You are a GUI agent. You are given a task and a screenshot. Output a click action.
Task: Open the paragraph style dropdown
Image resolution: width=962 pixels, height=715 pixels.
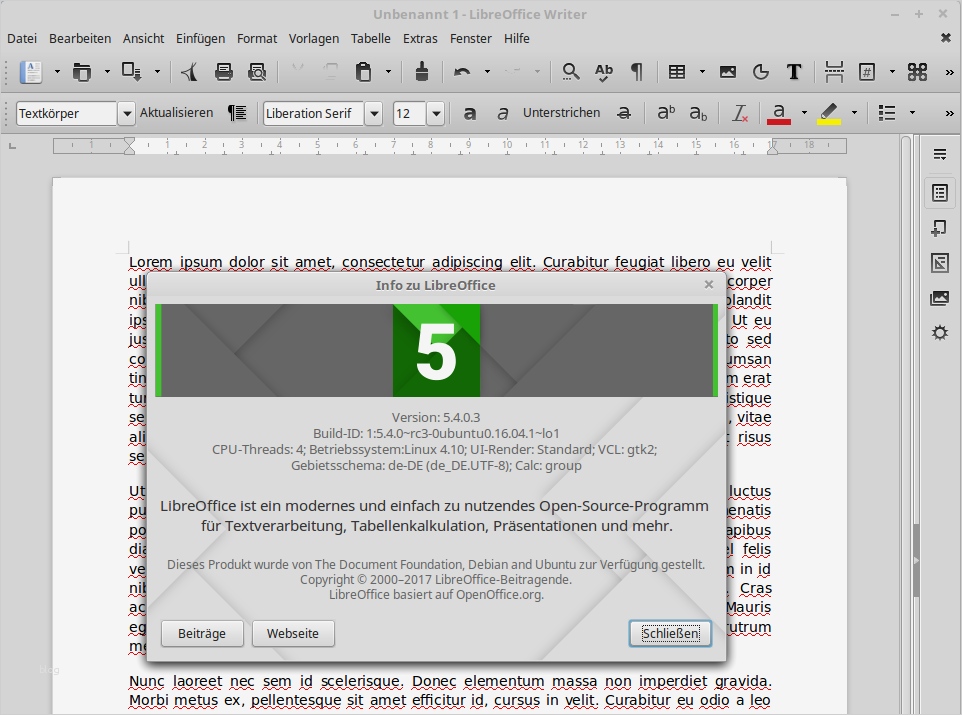[126, 114]
